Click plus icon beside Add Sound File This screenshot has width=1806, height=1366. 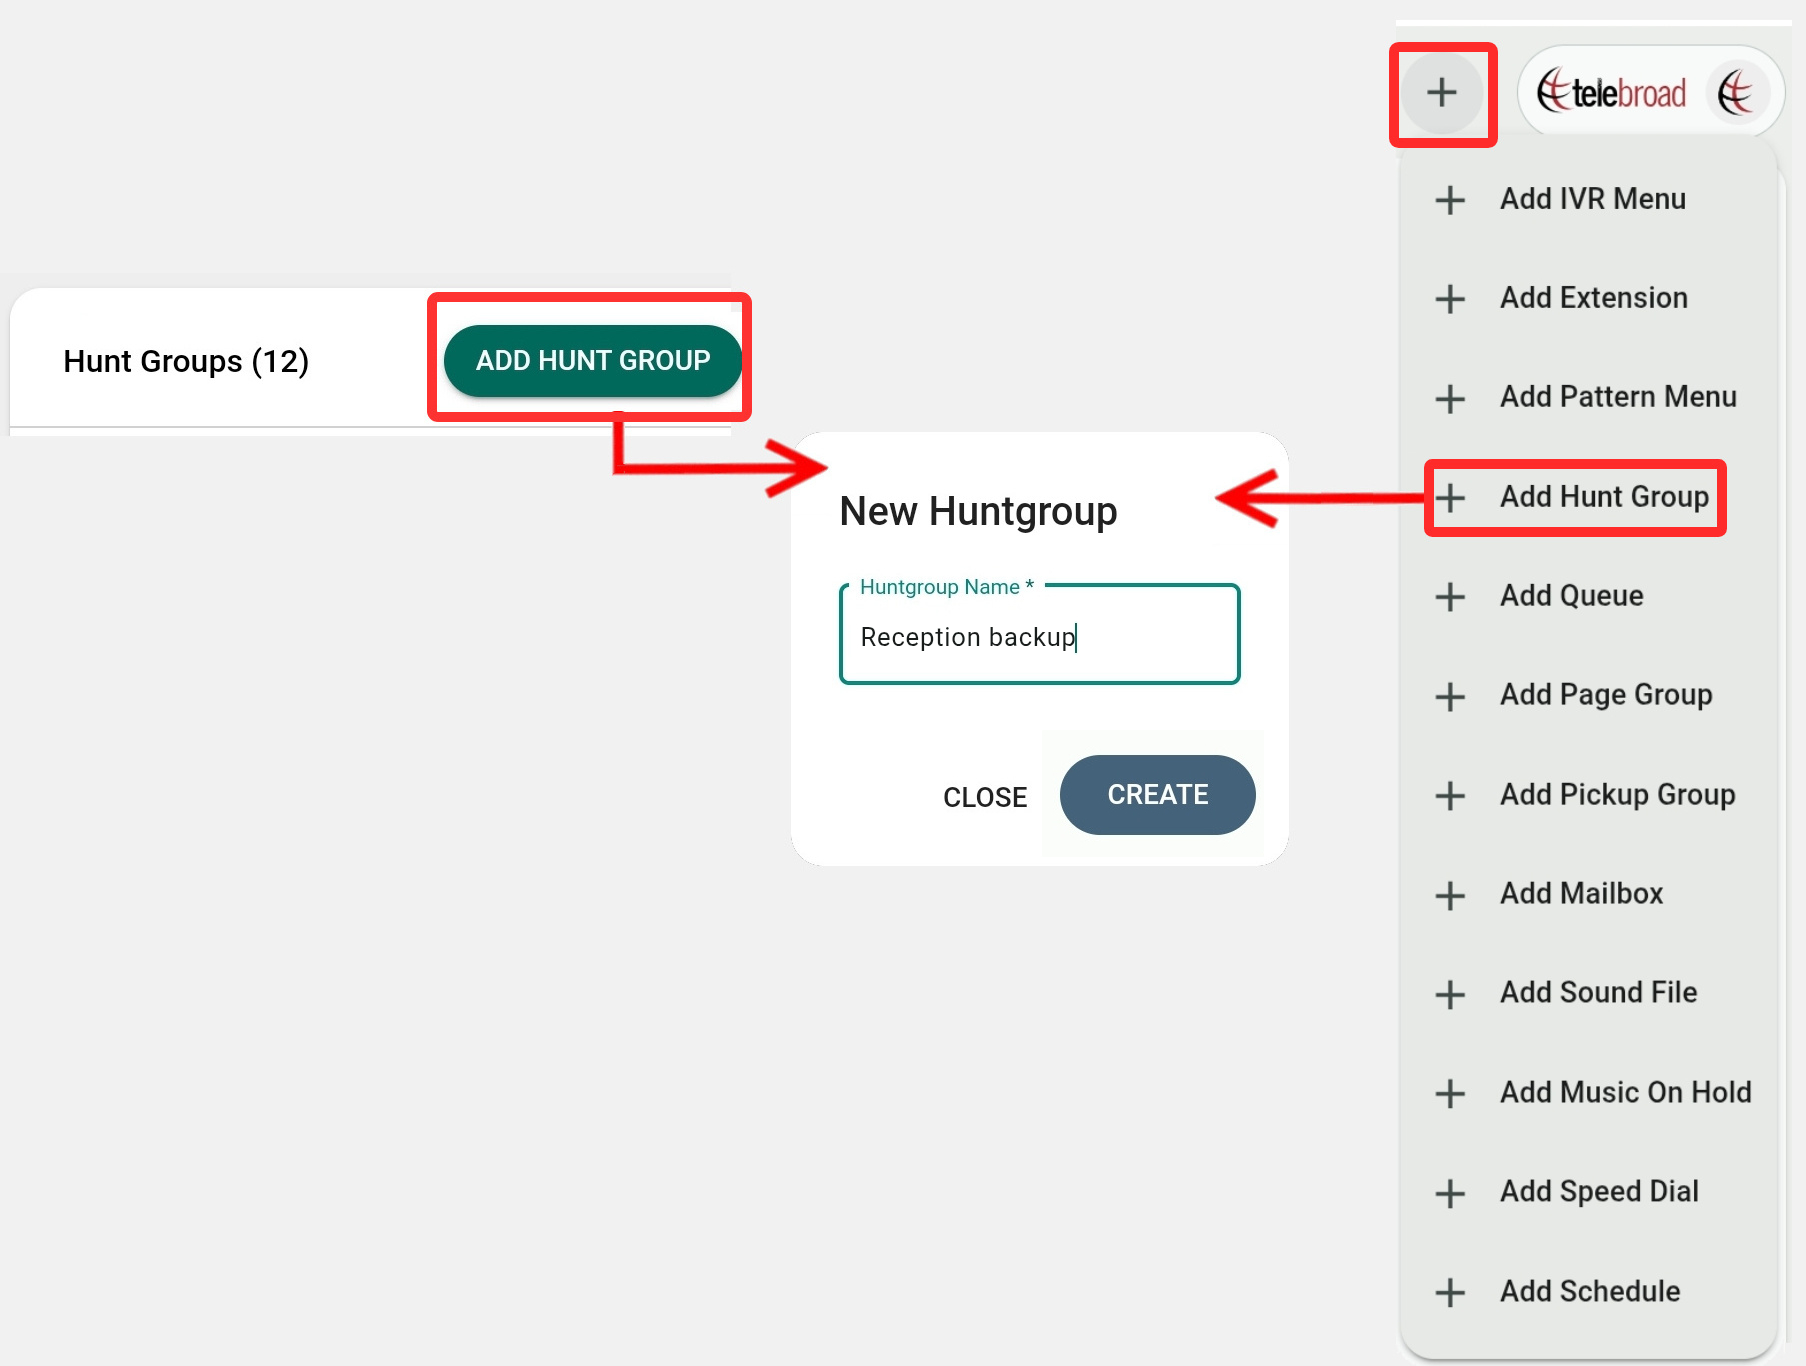(x=1450, y=994)
